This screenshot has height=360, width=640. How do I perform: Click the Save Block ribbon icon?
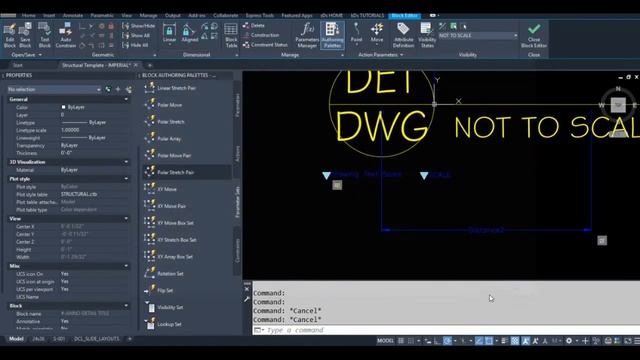(25, 35)
